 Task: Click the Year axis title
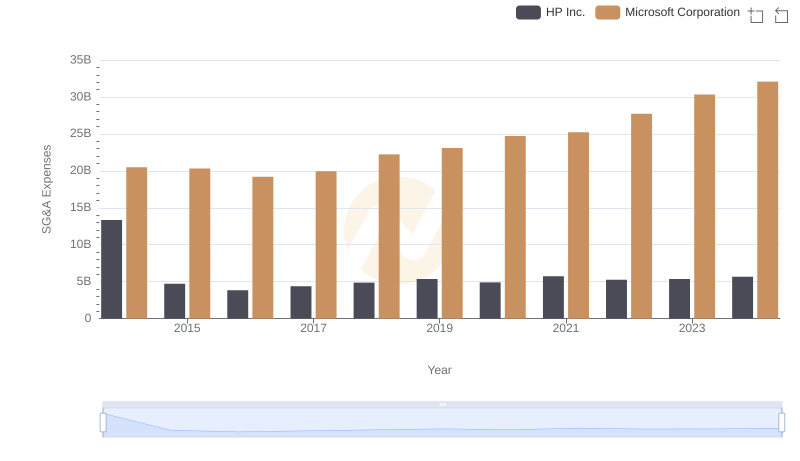pos(439,370)
